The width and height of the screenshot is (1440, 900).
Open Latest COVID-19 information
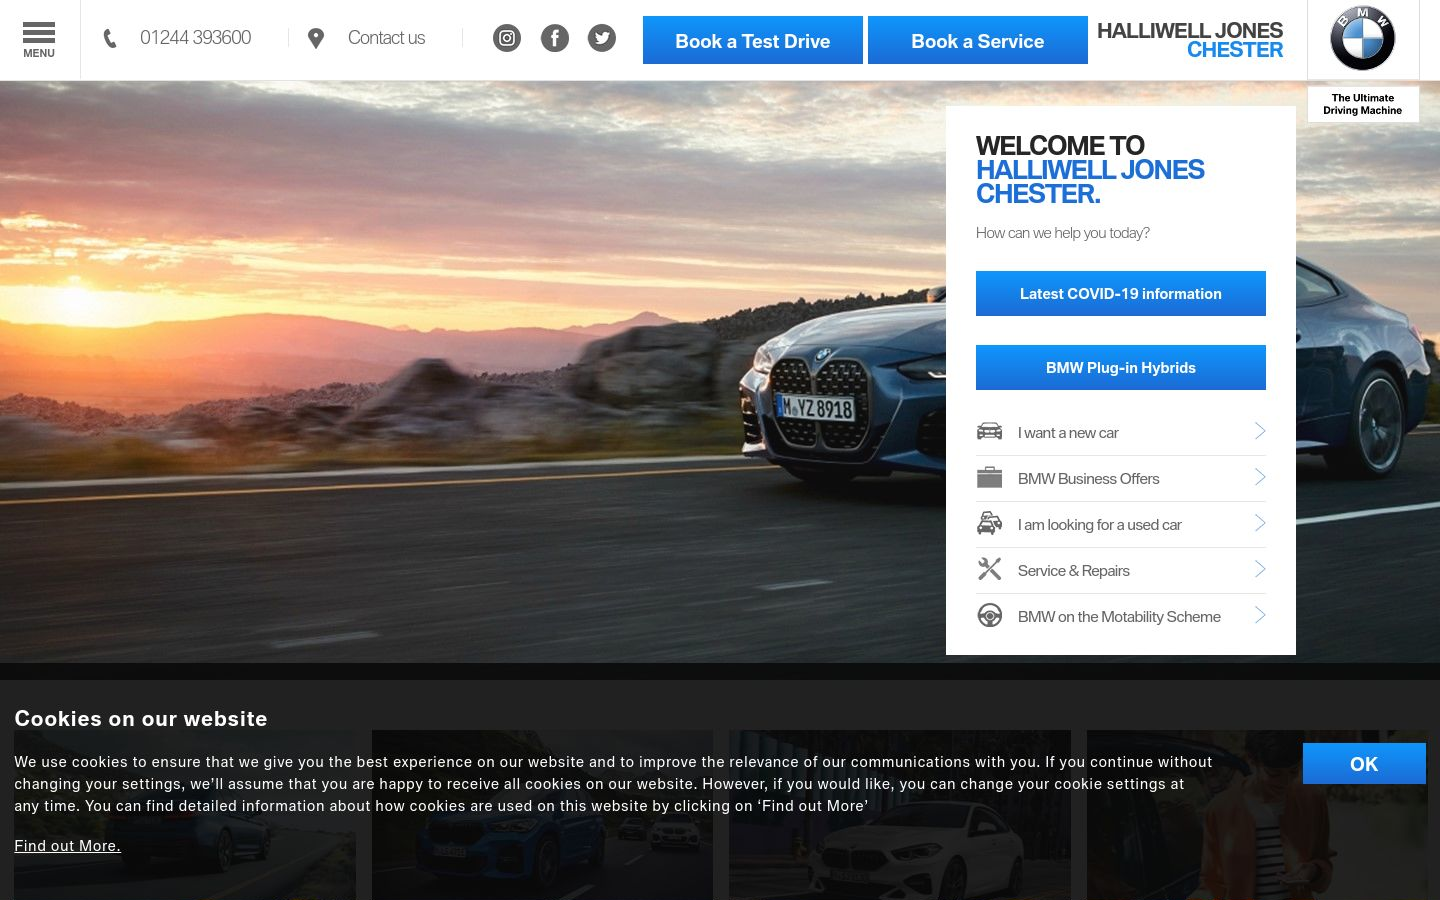[x=1121, y=293]
